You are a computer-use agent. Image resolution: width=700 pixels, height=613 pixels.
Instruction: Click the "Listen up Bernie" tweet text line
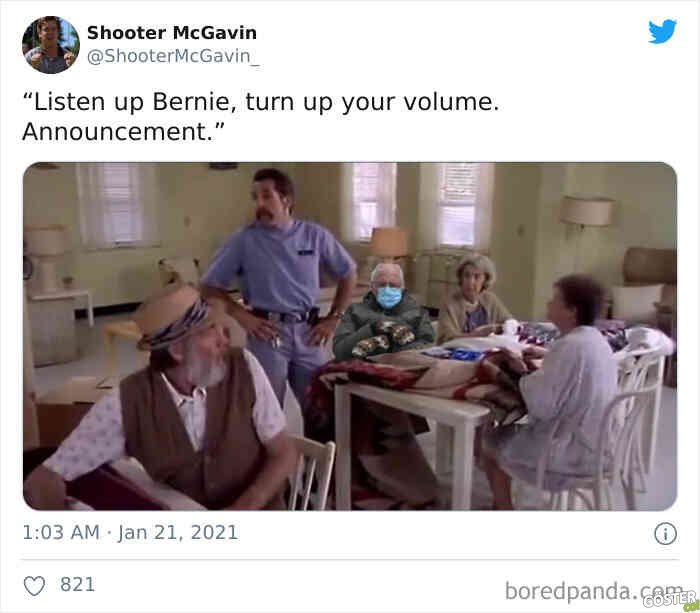click(x=261, y=102)
